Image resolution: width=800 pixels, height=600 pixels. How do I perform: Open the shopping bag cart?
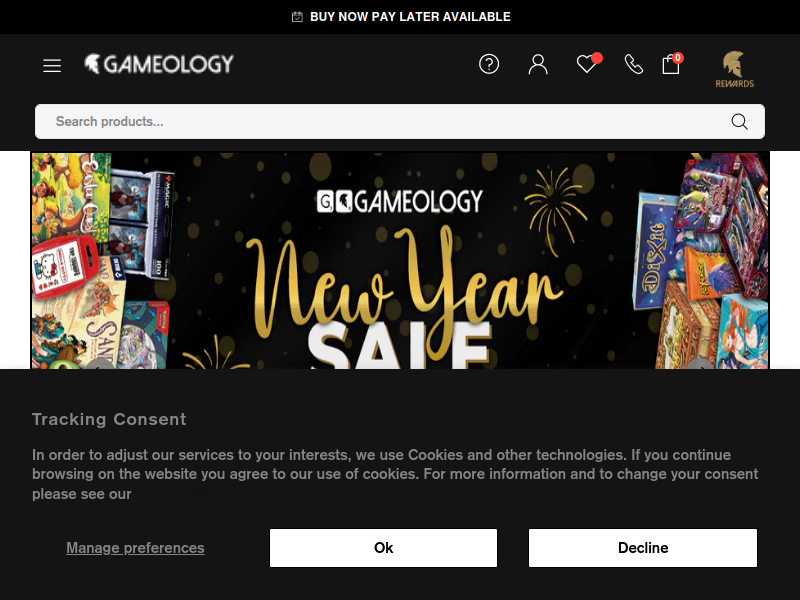pyautogui.click(x=672, y=64)
